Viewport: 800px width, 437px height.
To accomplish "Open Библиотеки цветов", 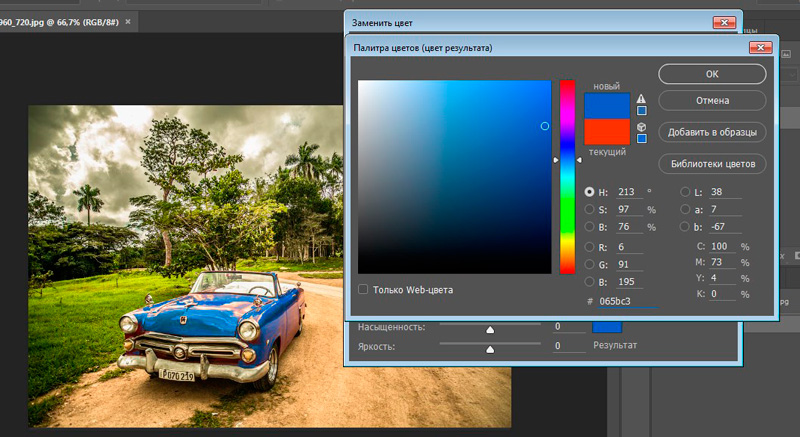I will pos(712,163).
